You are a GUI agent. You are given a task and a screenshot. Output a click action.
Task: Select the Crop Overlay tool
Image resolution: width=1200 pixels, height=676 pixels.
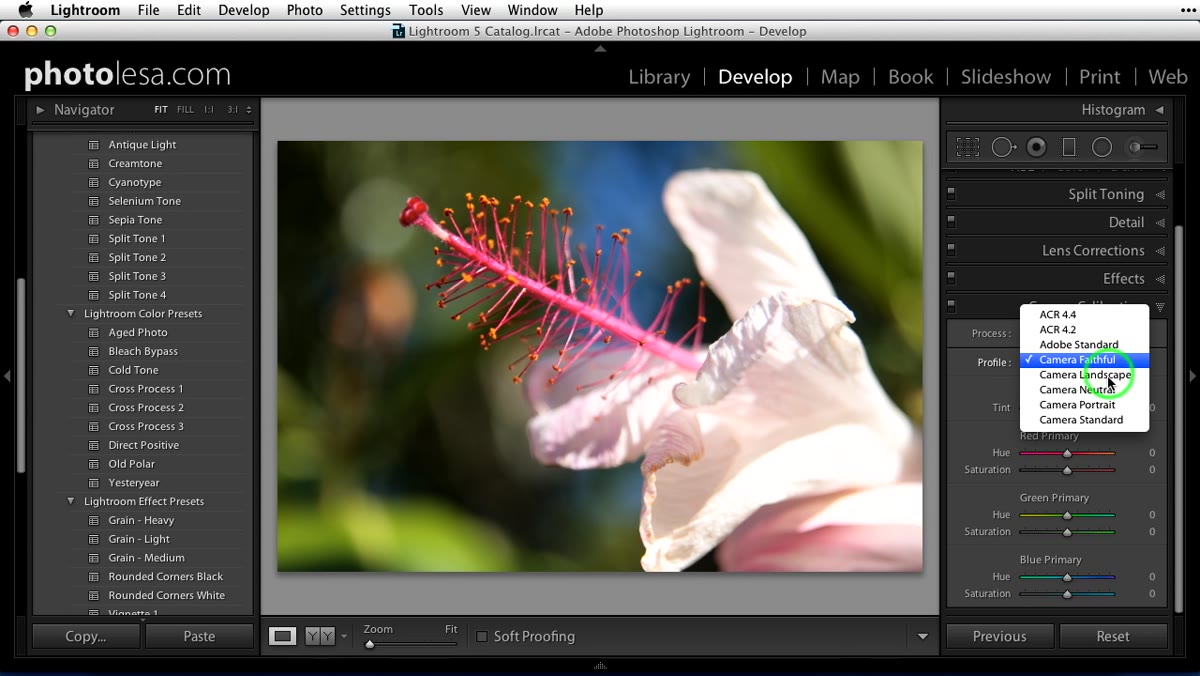coord(967,147)
